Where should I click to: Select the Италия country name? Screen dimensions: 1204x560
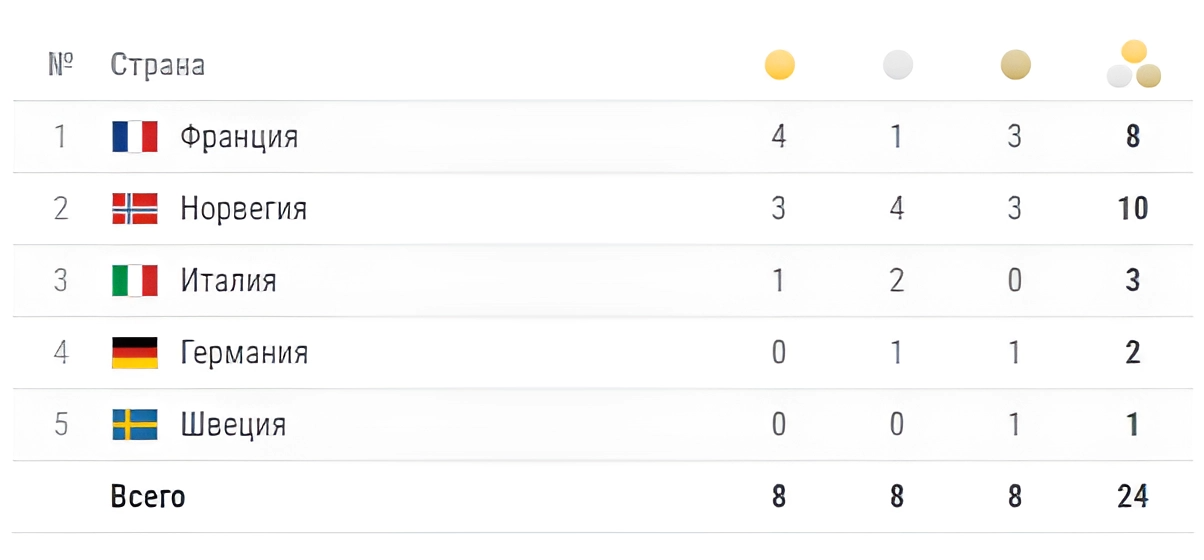point(228,281)
